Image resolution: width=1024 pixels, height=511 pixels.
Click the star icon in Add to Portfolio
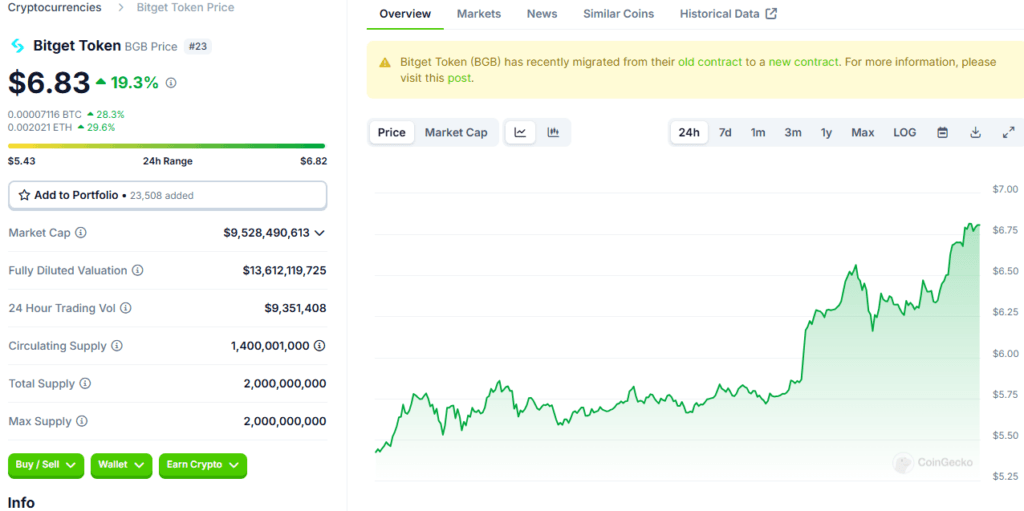[x=24, y=195]
